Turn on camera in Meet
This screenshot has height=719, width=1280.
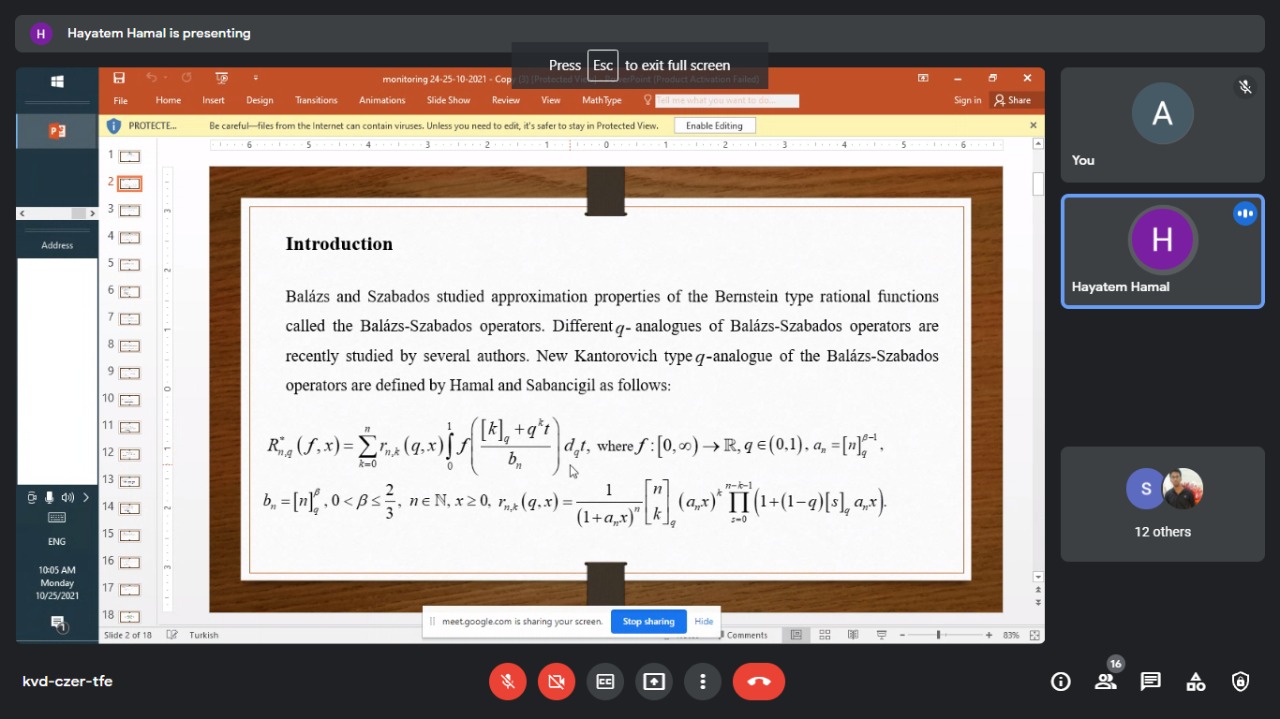556,681
